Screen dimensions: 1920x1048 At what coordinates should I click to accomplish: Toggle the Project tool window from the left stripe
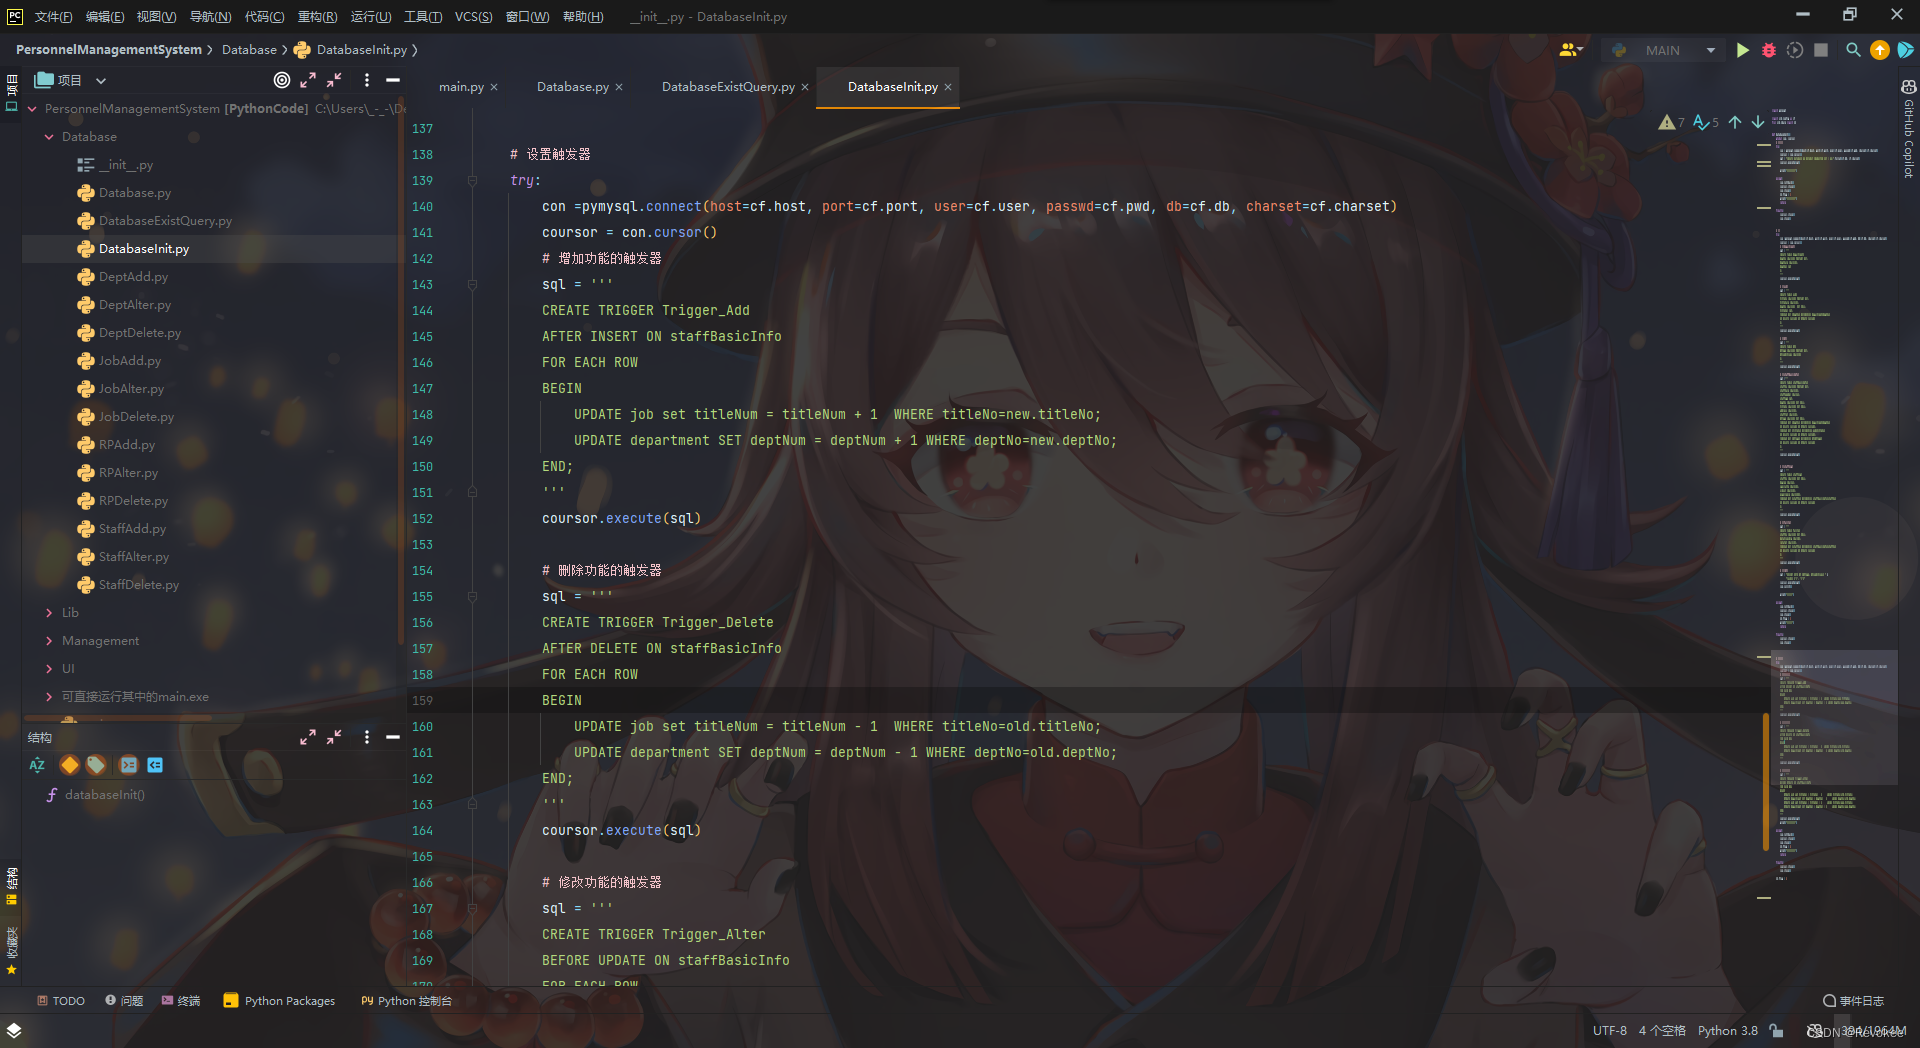coord(12,92)
